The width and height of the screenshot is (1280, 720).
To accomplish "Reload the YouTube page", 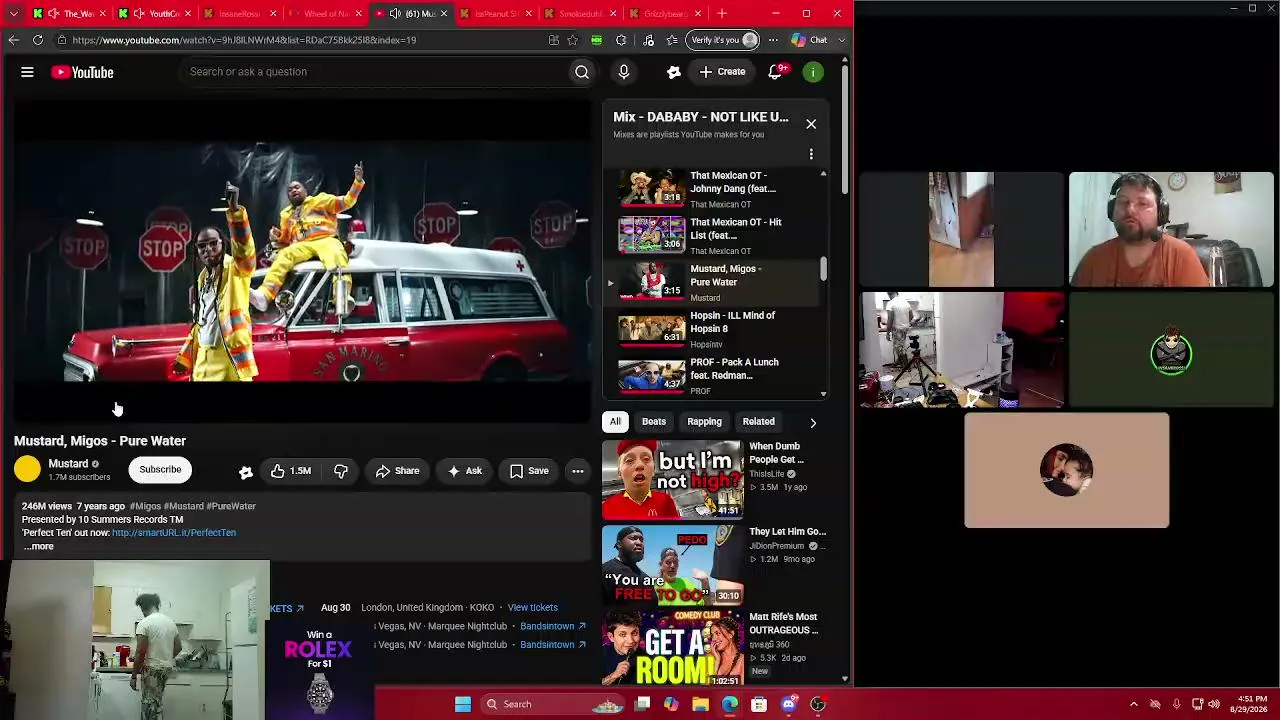I will click(x=38, y=40).
